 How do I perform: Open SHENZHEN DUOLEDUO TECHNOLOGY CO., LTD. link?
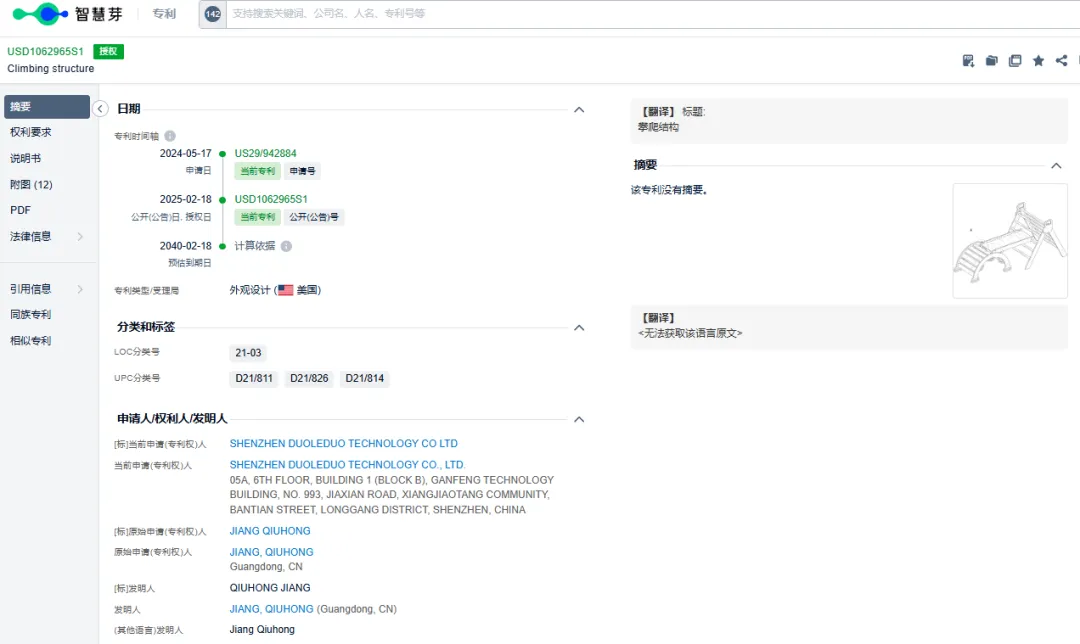coord(347,465)
